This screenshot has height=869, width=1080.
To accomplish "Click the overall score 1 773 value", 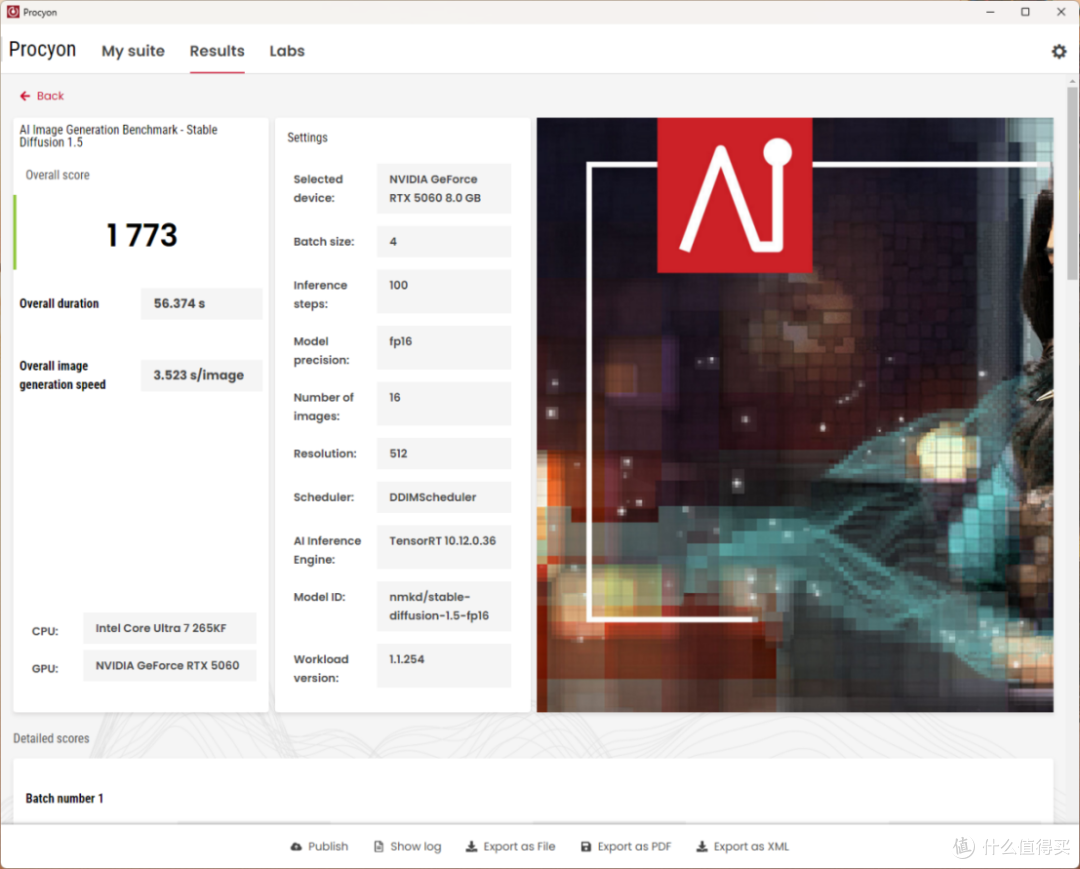I will pyautogui.click(x=141, y=235).
